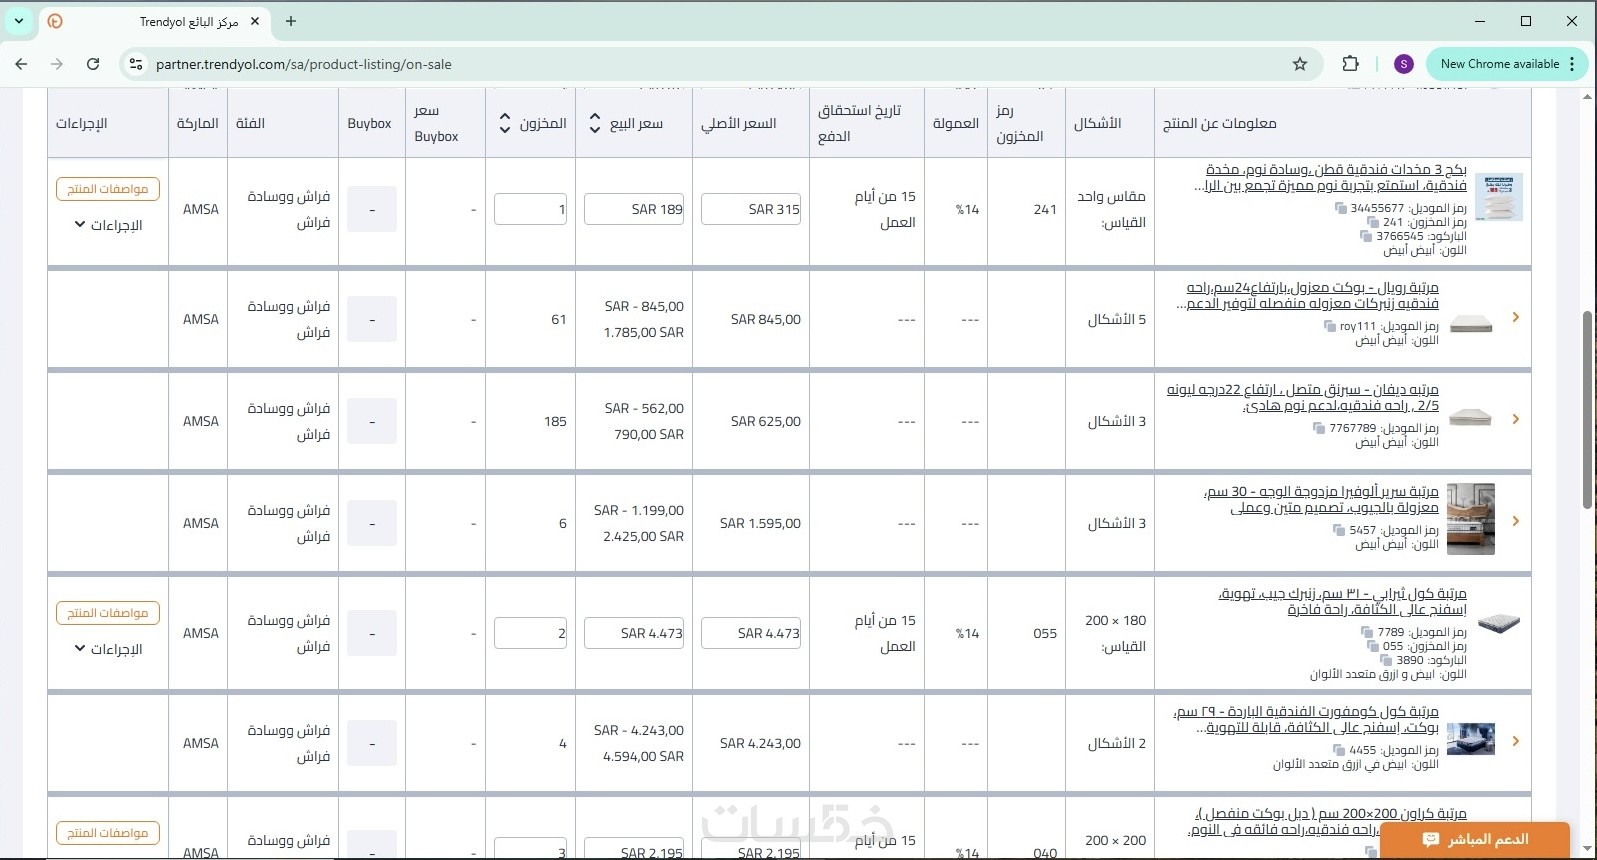
Task: Open the مرتبة ديفان mattress thumbnail
Action: tap(1470, 418)
